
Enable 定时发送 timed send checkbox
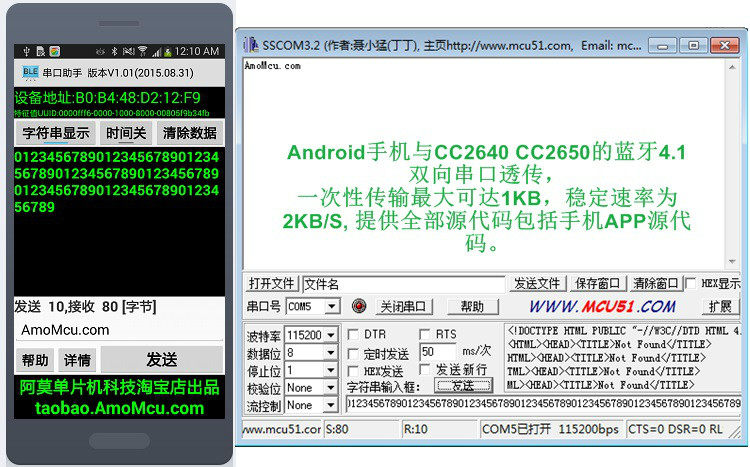353,354
